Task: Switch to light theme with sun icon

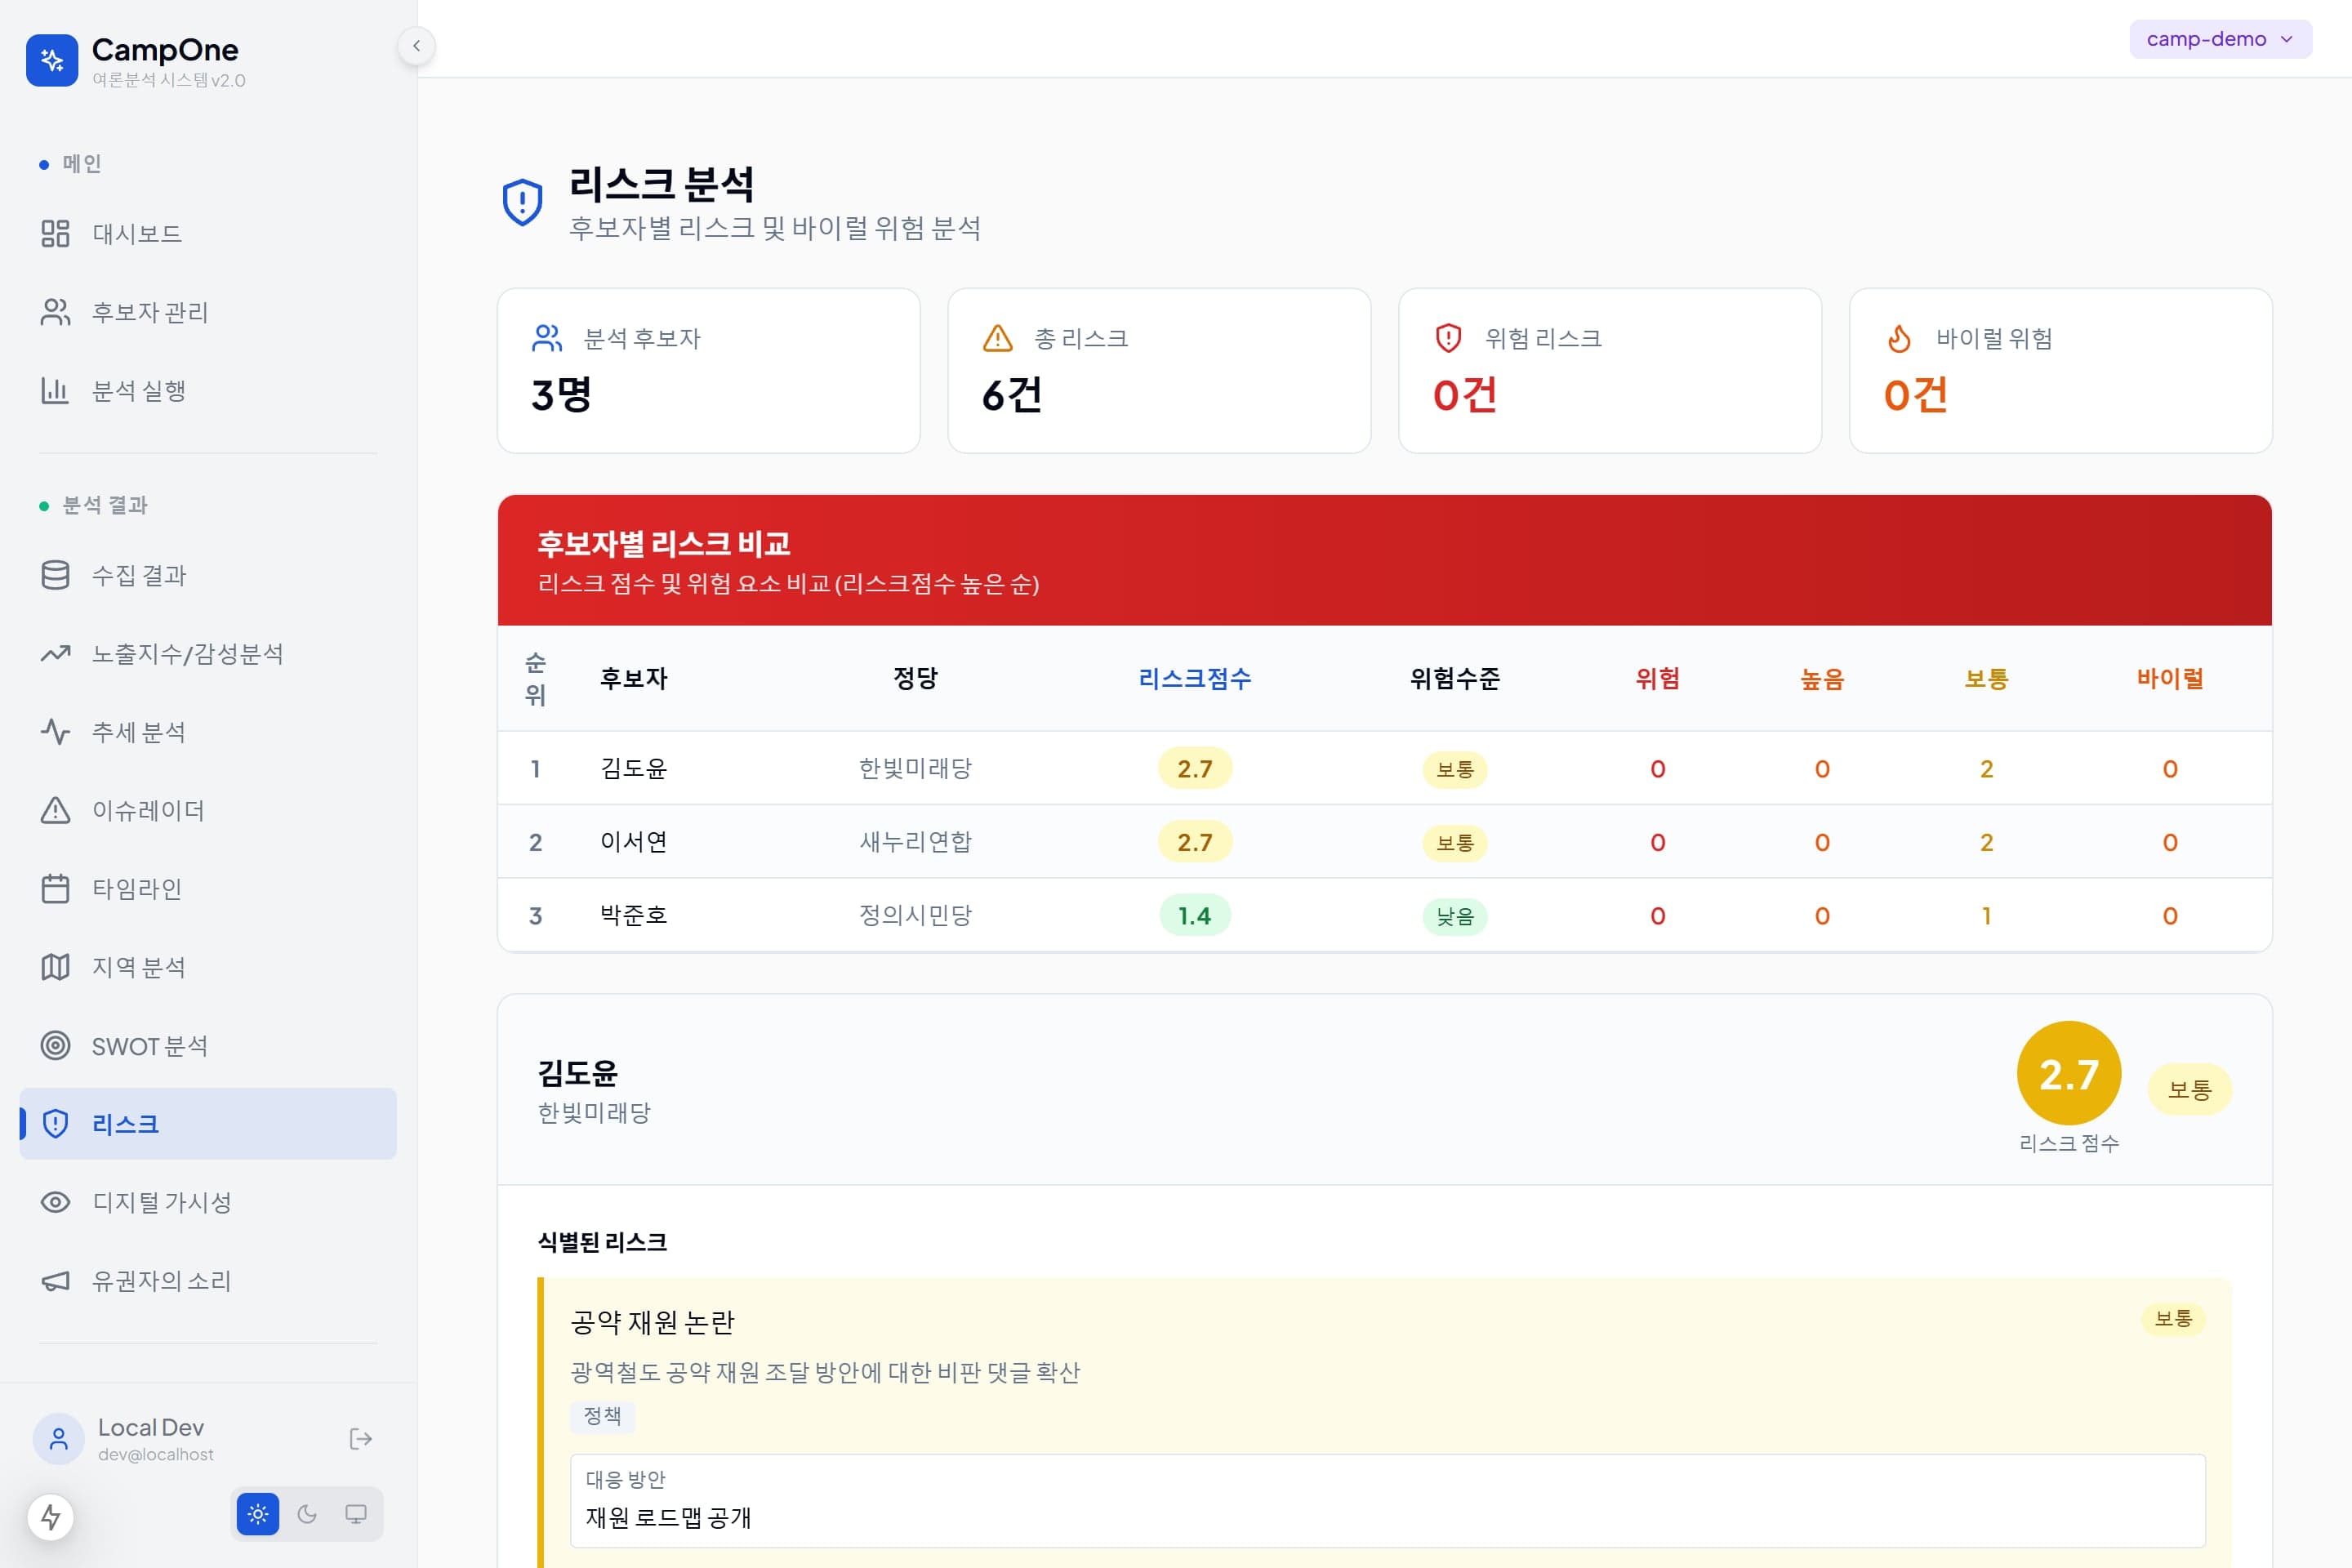Action: (x=258, y=1514)
